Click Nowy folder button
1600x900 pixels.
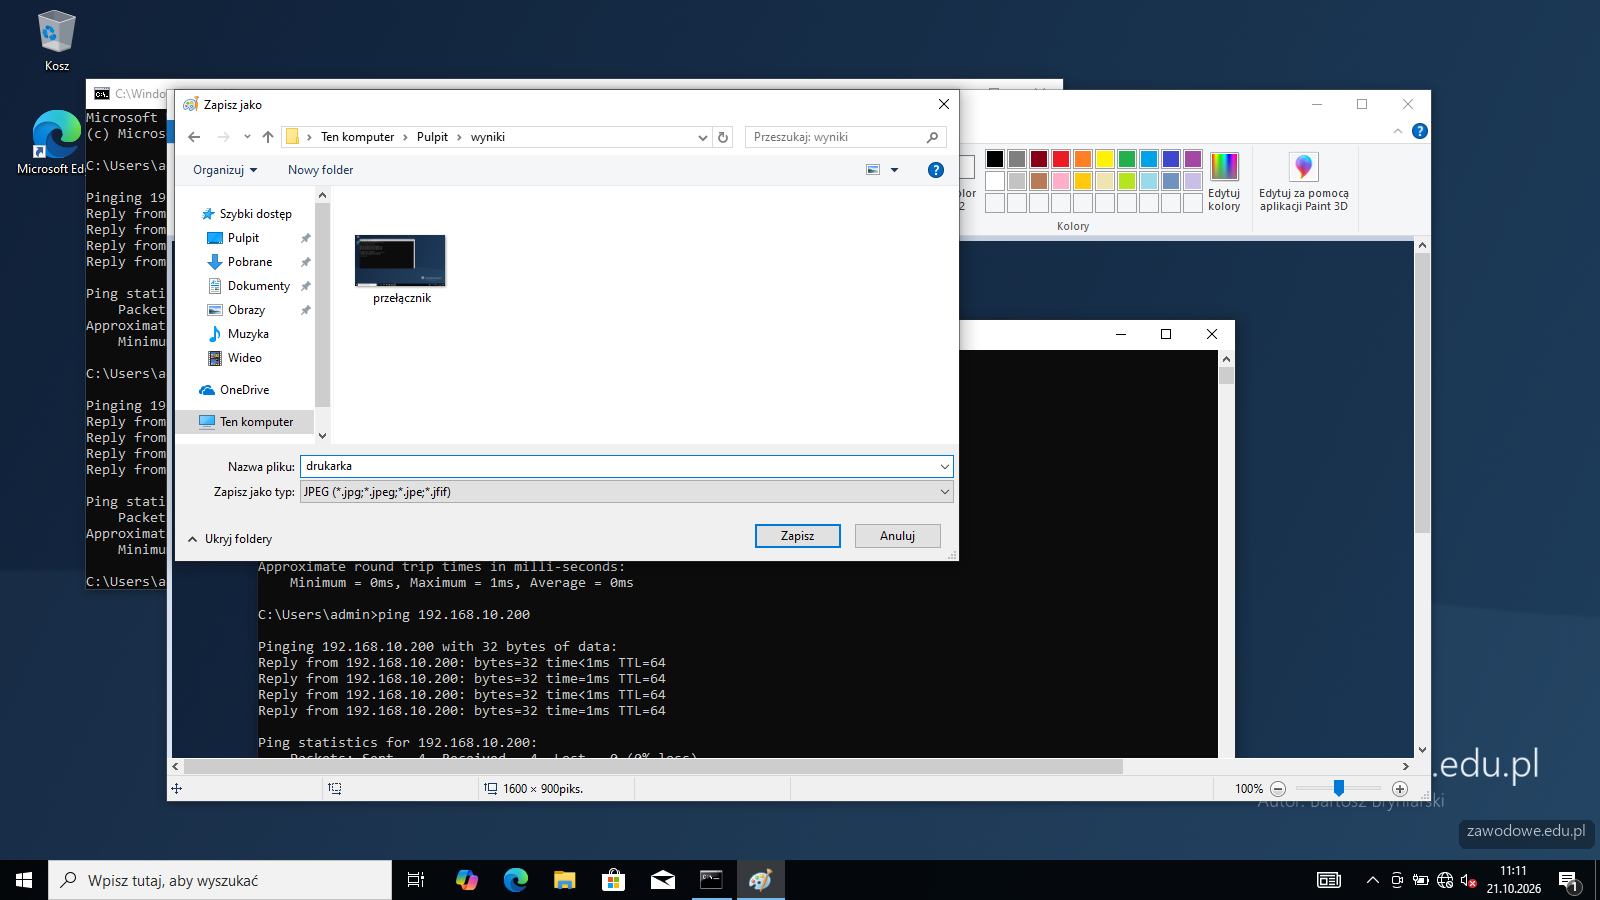point(320,170)
